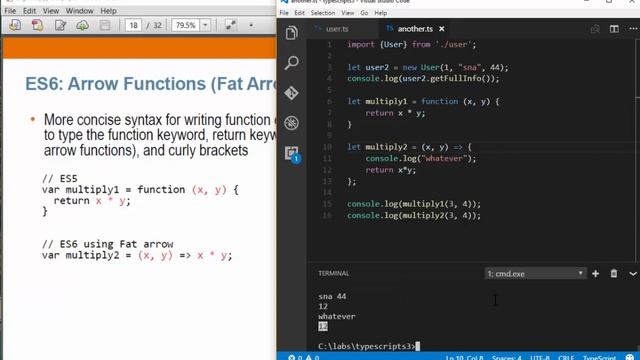Image resolution: width=640 pixels, height=360 pixels.
Task: Open the PDF toolbar's small arrow to the right of the diagonal double-arrow icon
Action: [x=251, y=25]
